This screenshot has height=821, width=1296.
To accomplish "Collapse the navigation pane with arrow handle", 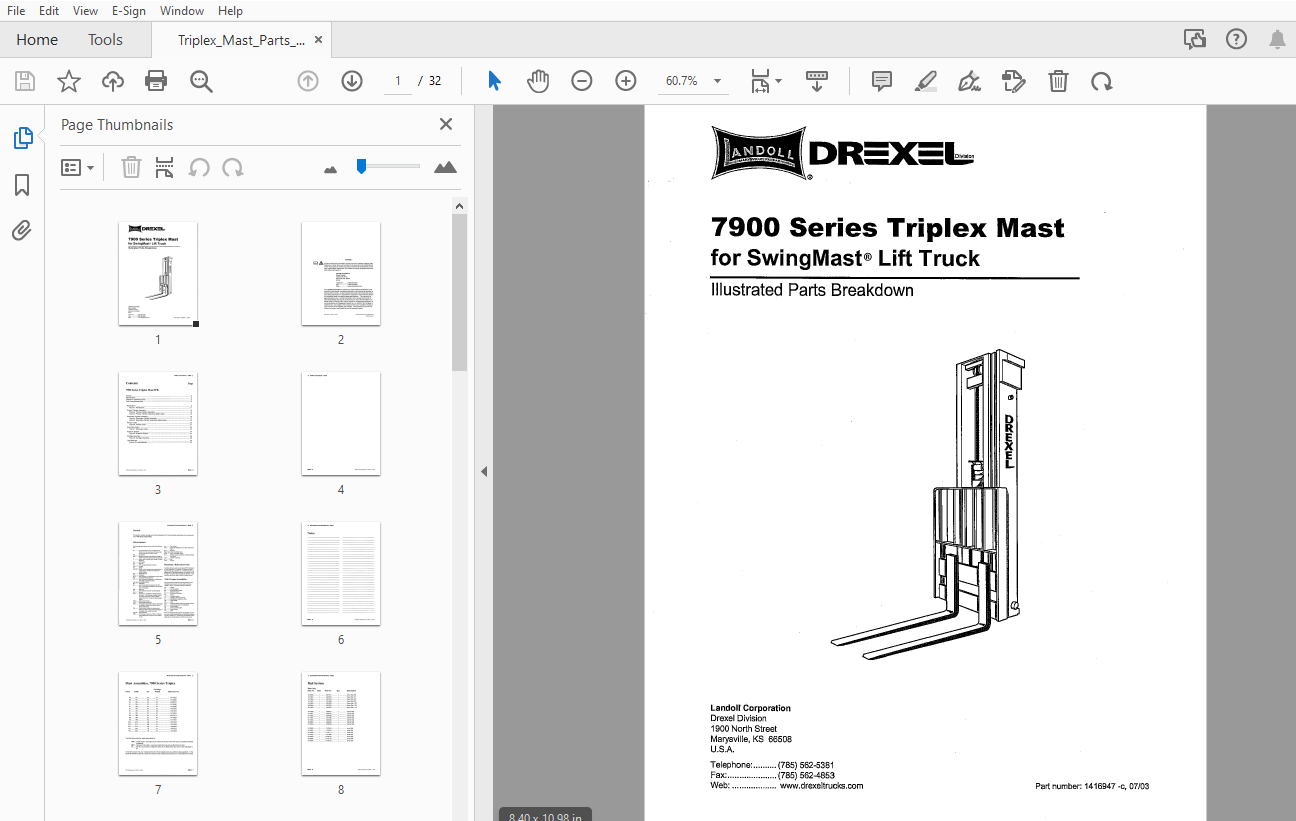I will coord(484,471).
